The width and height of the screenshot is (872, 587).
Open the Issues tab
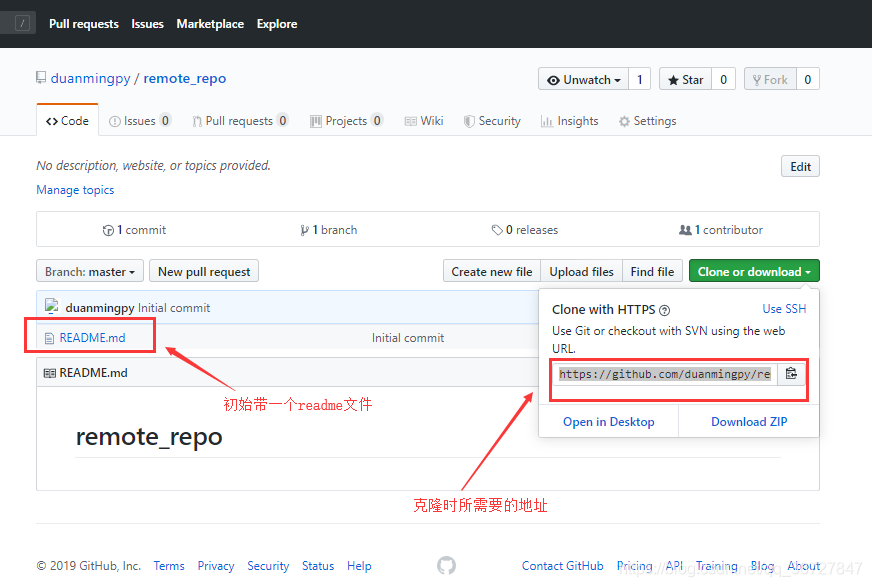140,121
